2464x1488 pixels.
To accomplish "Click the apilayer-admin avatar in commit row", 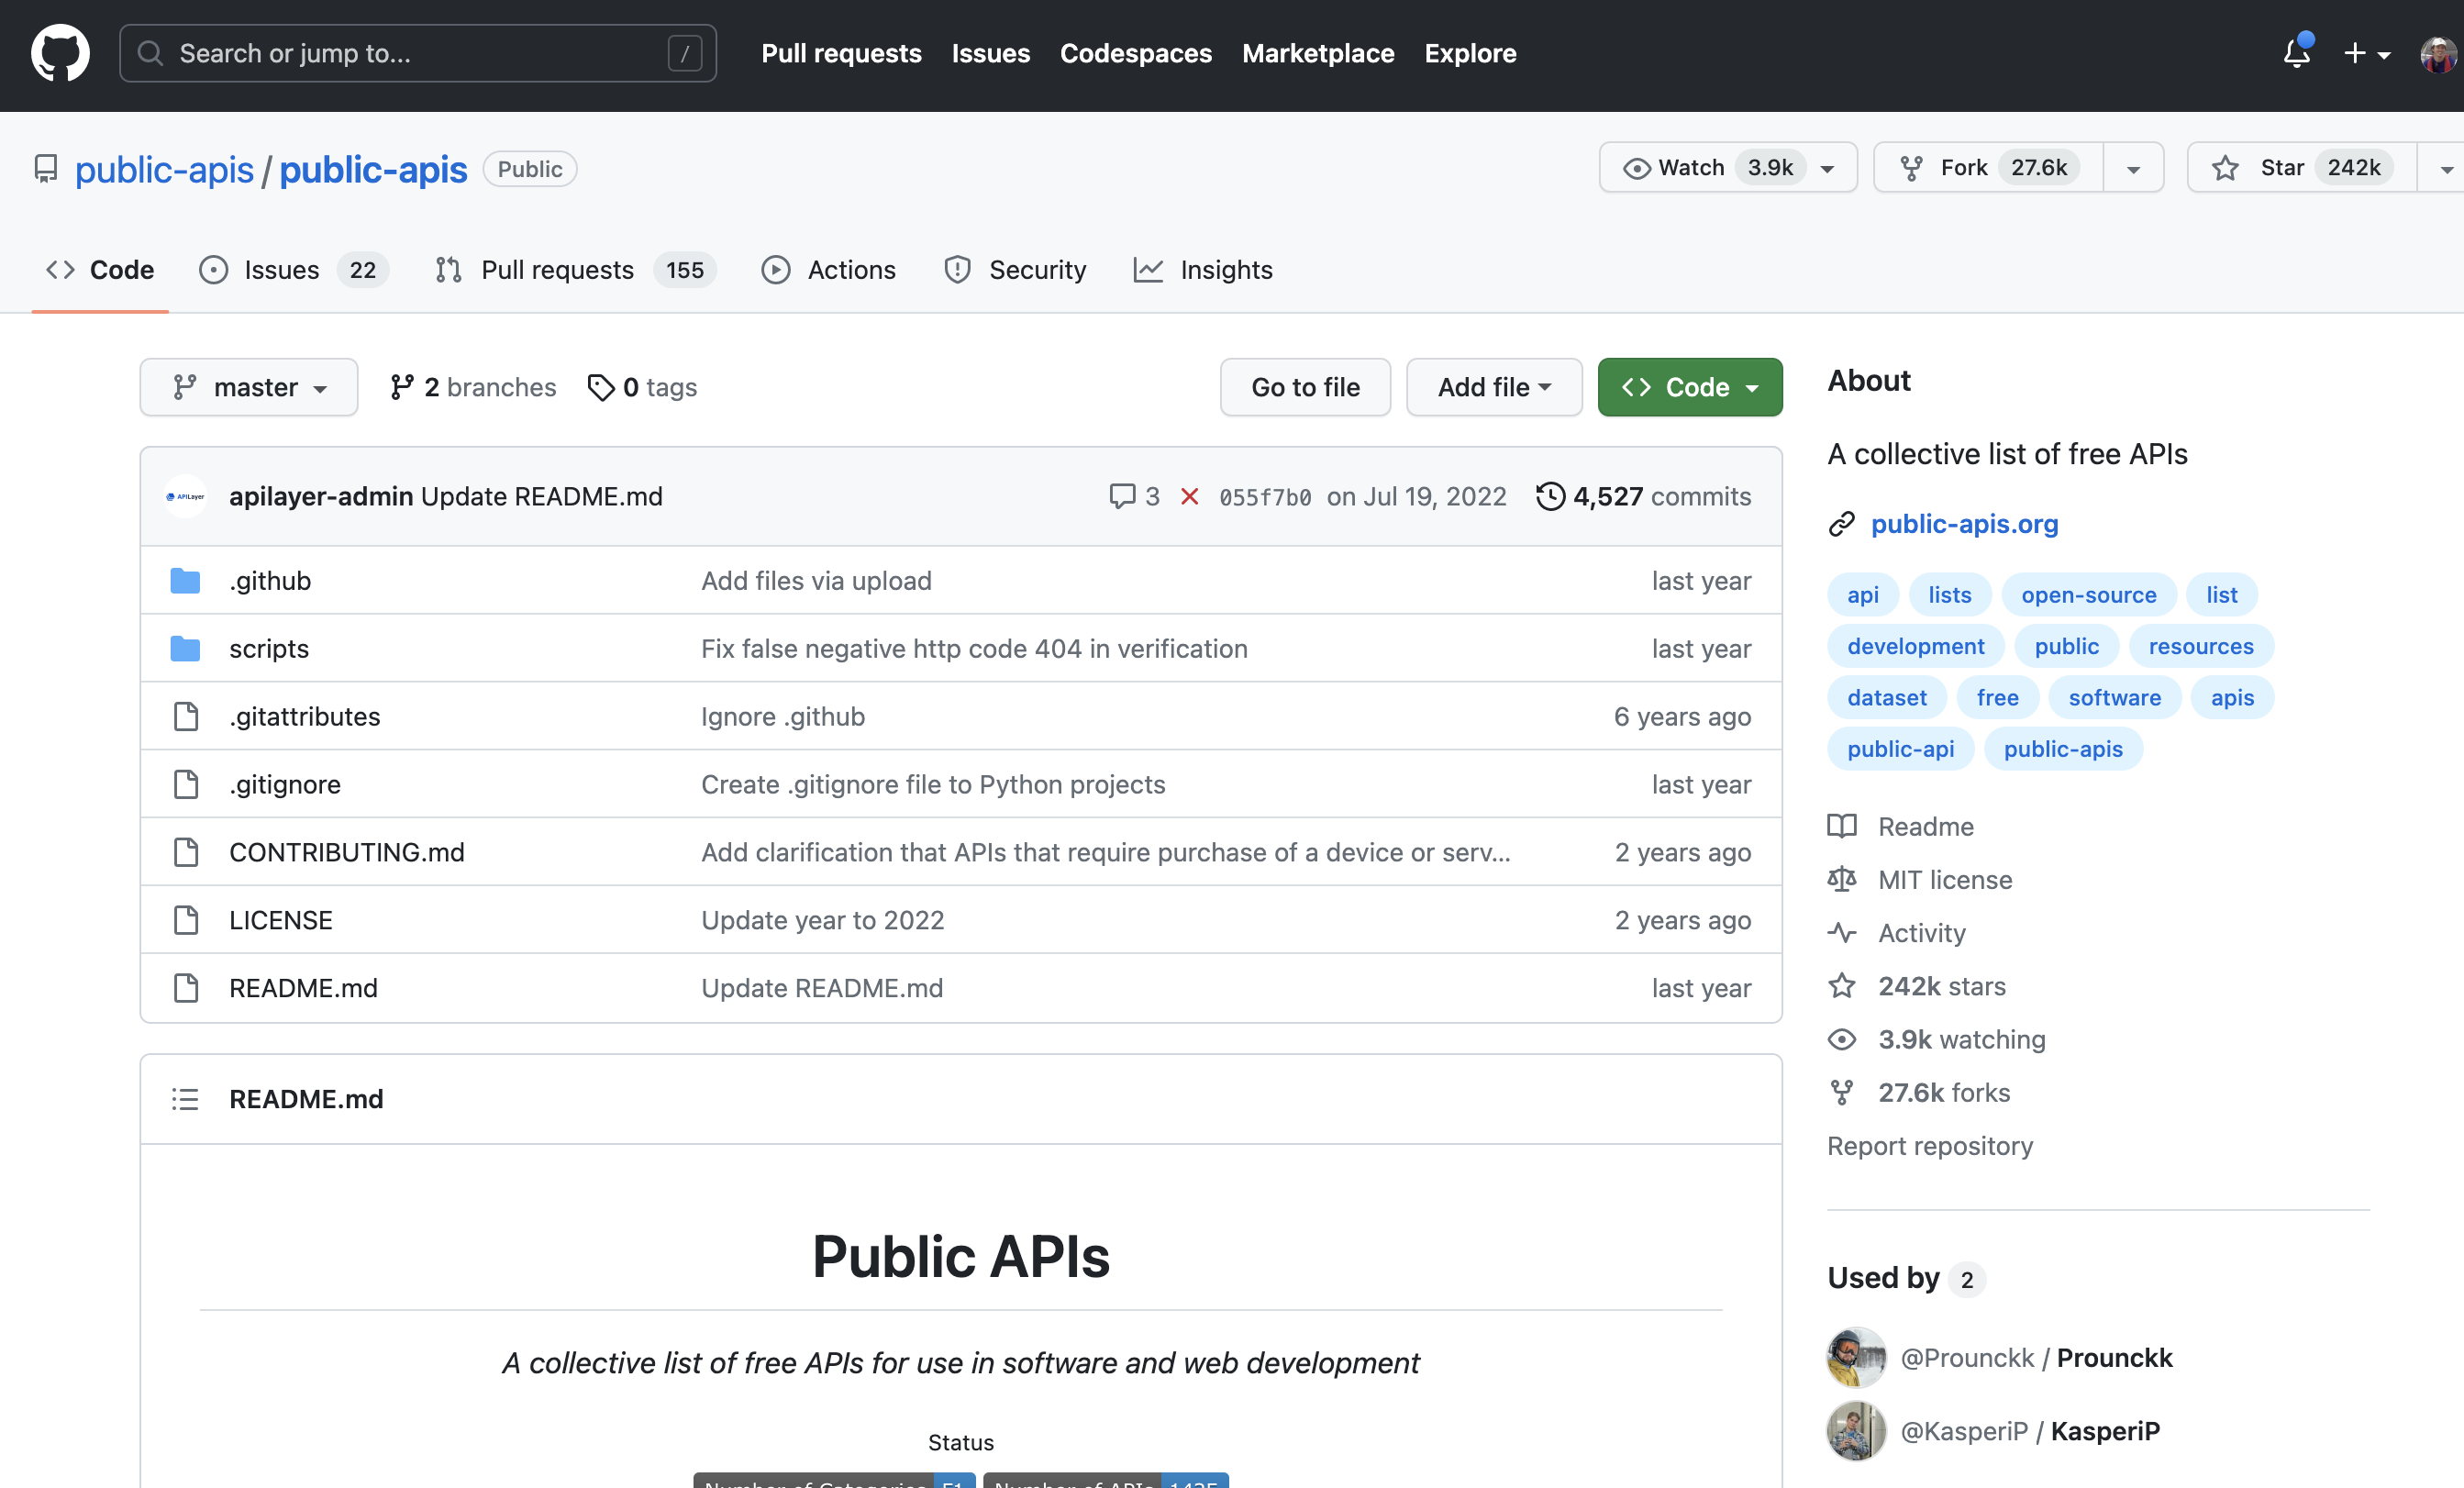I will (x=185, y=496).
